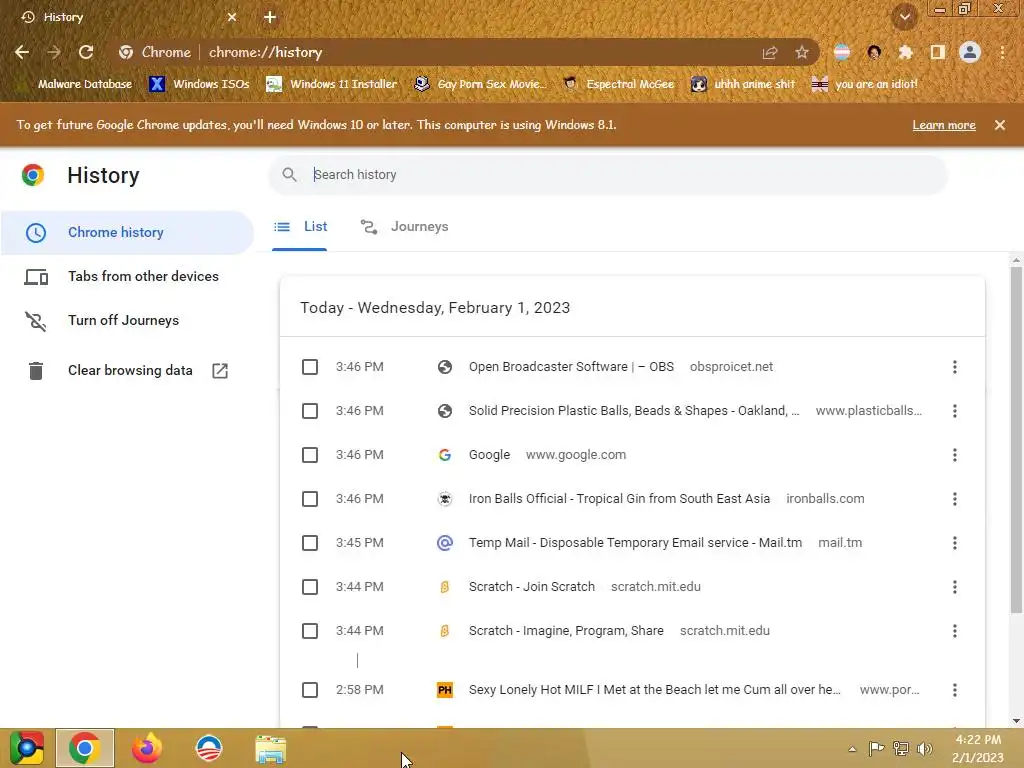Switch to the Journeys tab

point(405,227)
